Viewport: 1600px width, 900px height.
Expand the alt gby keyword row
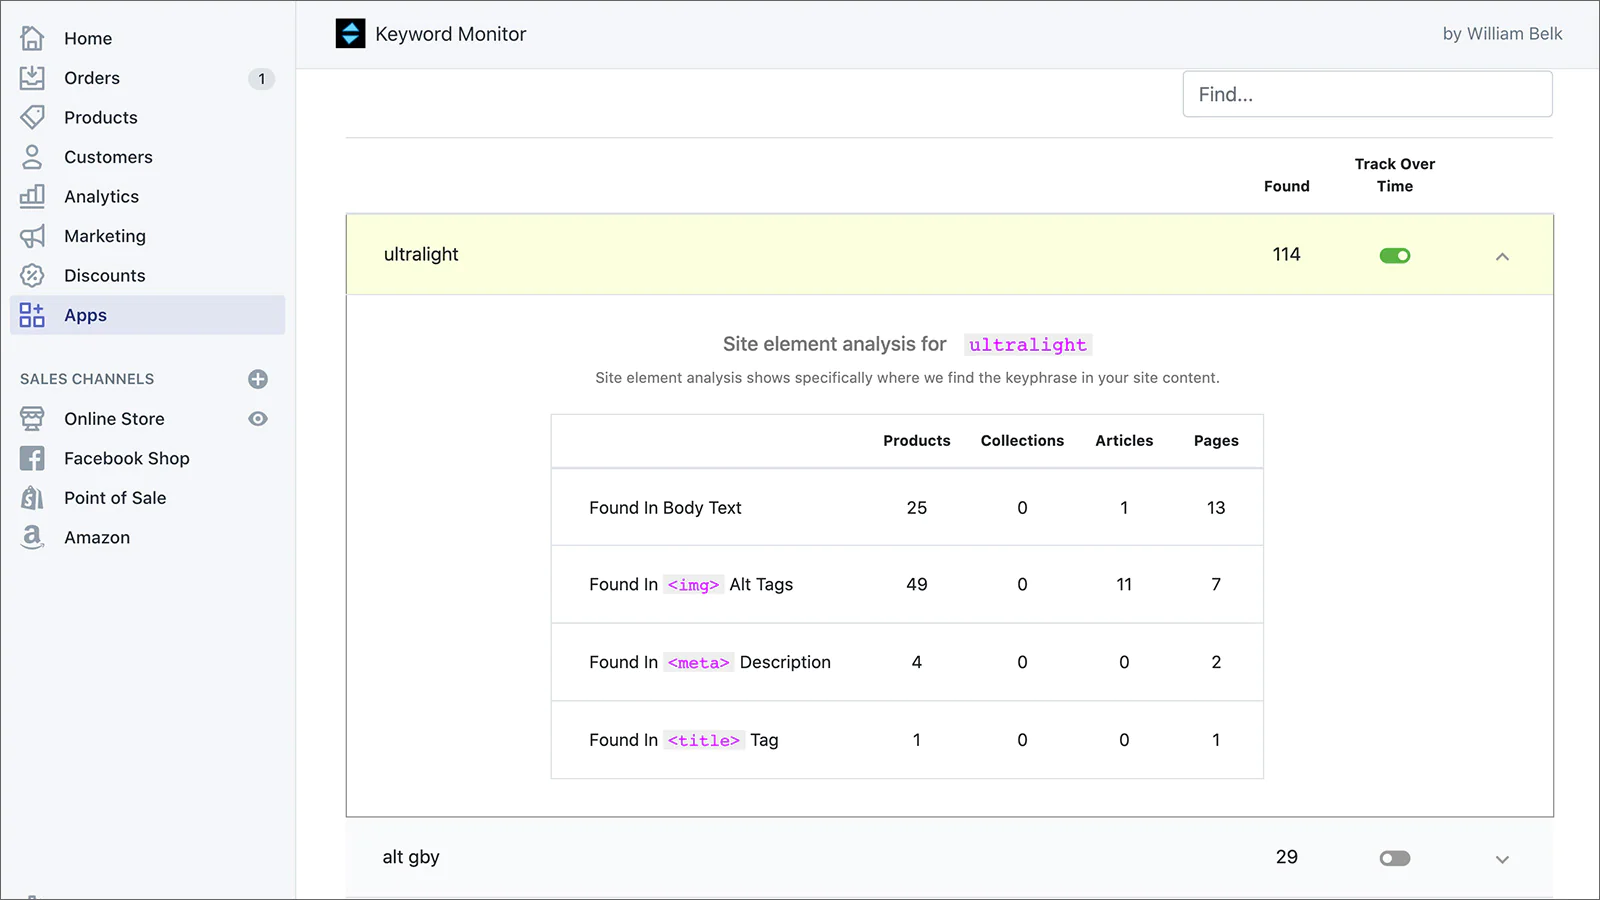pyautogui.click(x=1501, y=859)
